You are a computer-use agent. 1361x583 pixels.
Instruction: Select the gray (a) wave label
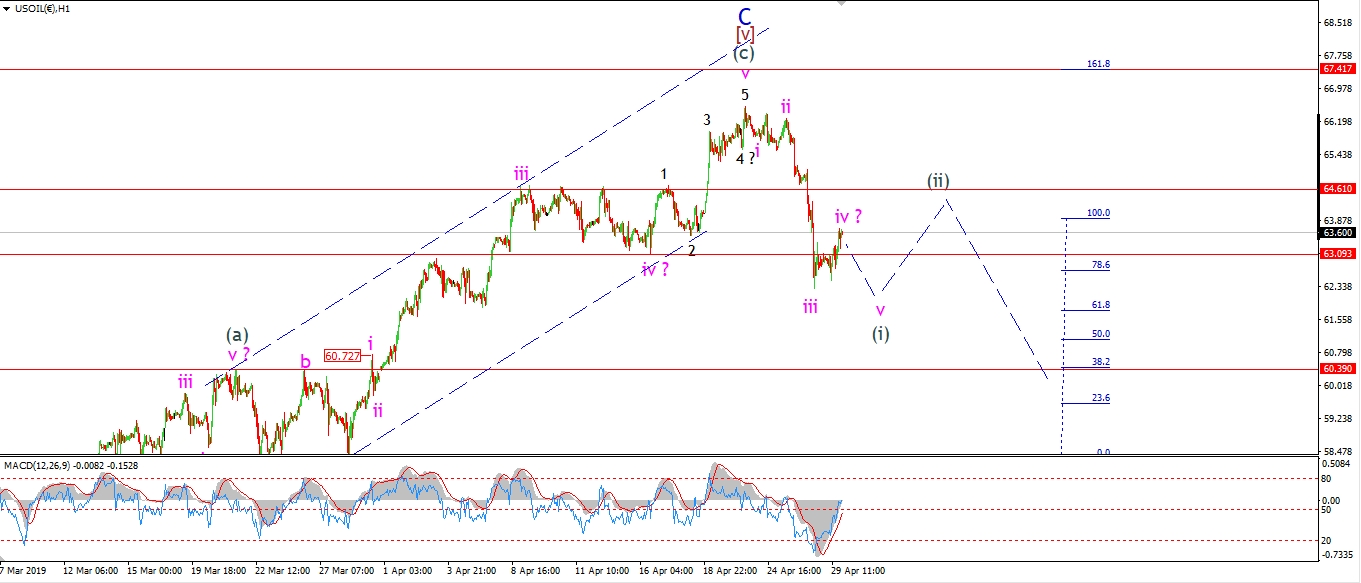click(237, 335)
